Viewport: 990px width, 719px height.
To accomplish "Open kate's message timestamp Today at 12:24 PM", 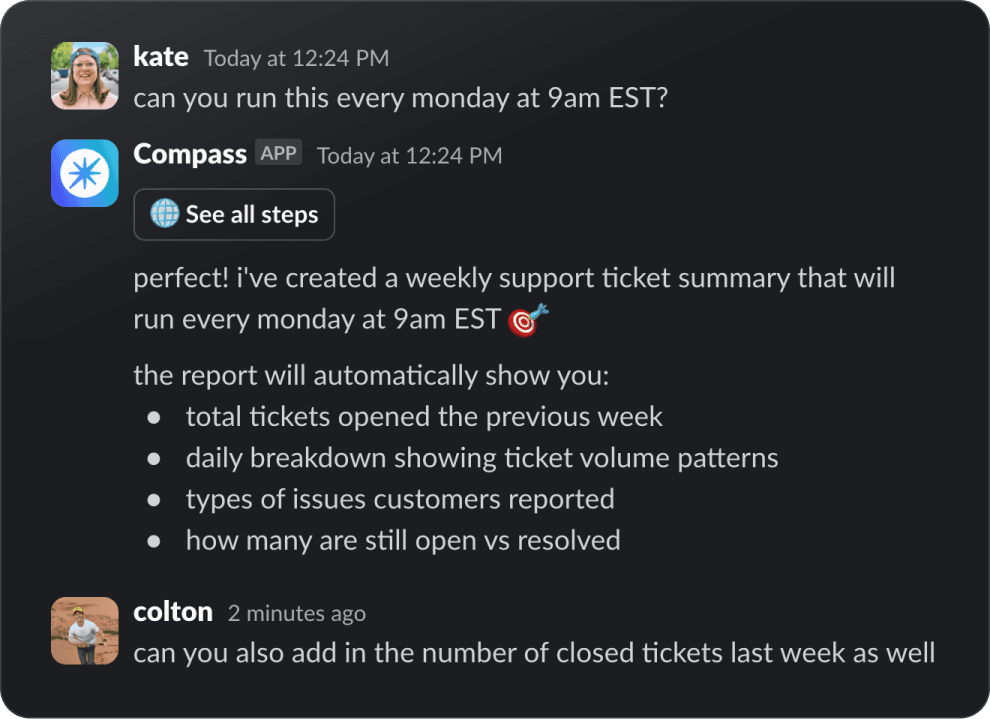I will pyautogui.click(x=295, y=58).
